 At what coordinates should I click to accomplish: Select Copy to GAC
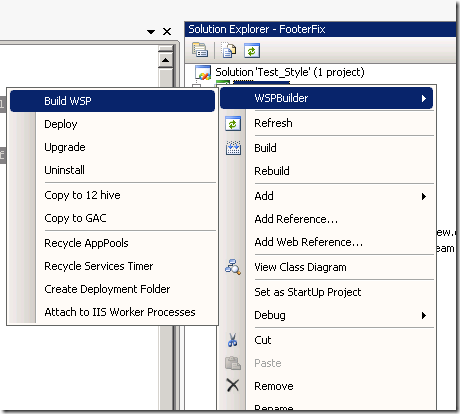point(112,218)
